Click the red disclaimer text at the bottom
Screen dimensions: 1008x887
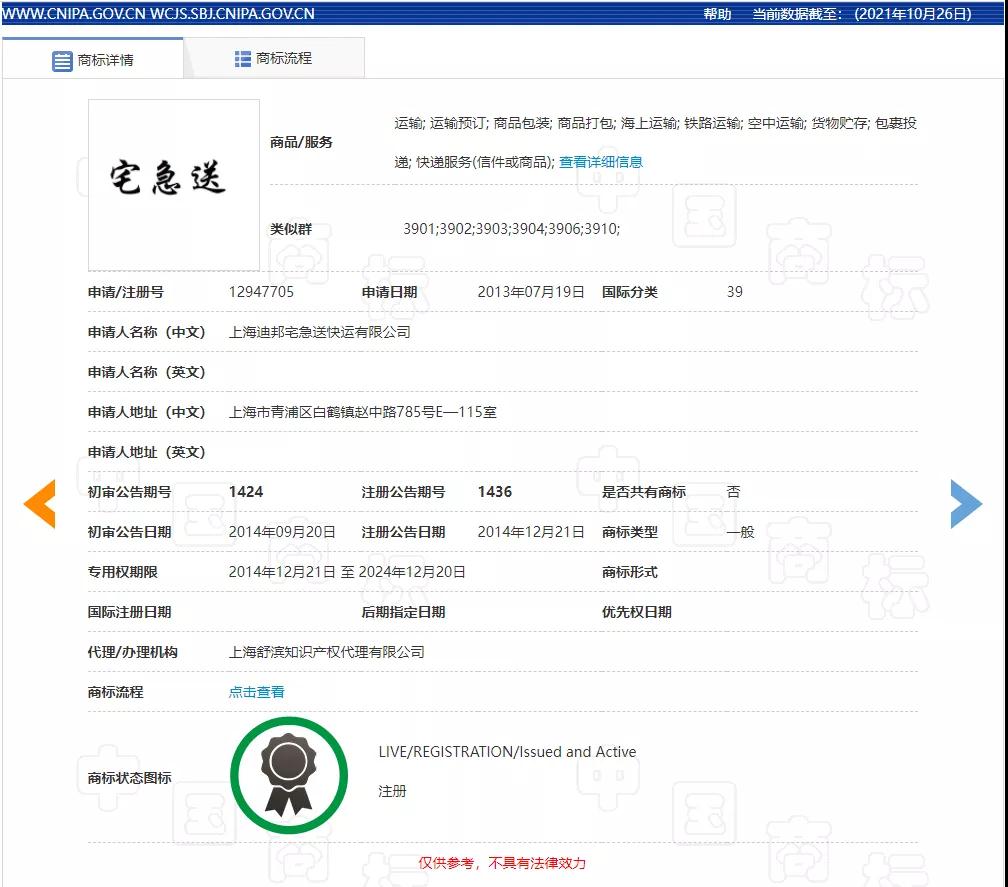[x=505, y=863]
